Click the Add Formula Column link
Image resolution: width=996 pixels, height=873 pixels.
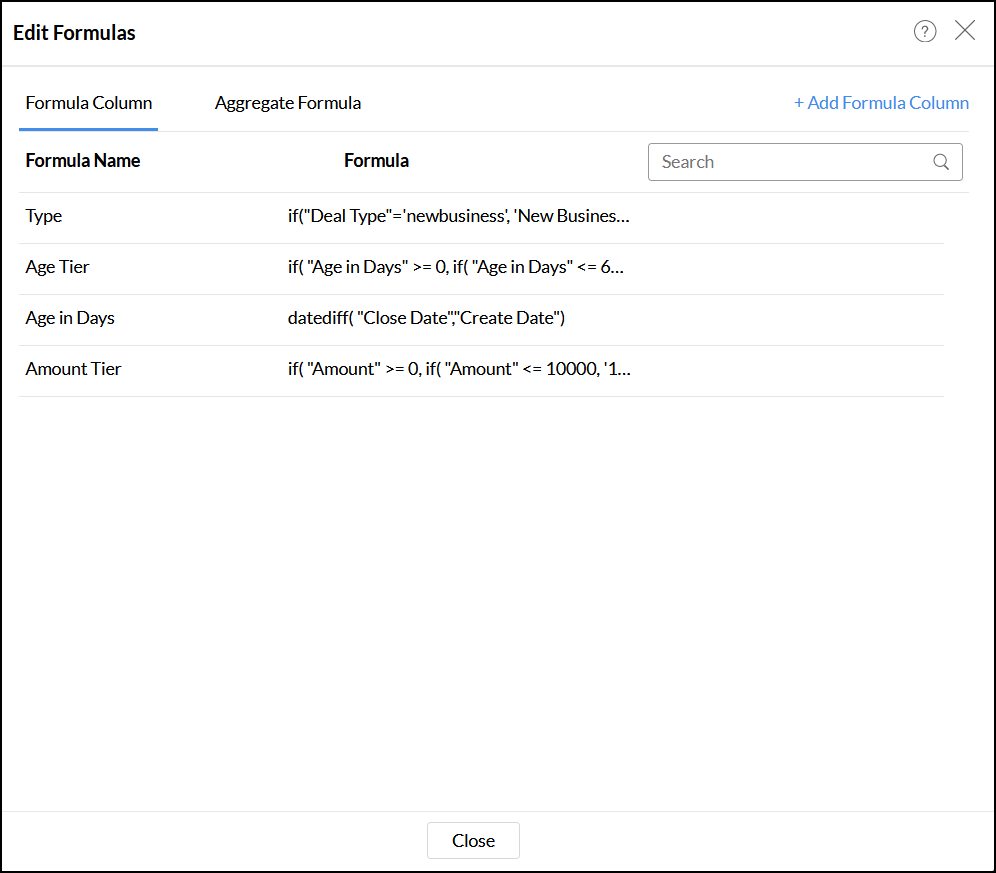pos(881,103)
